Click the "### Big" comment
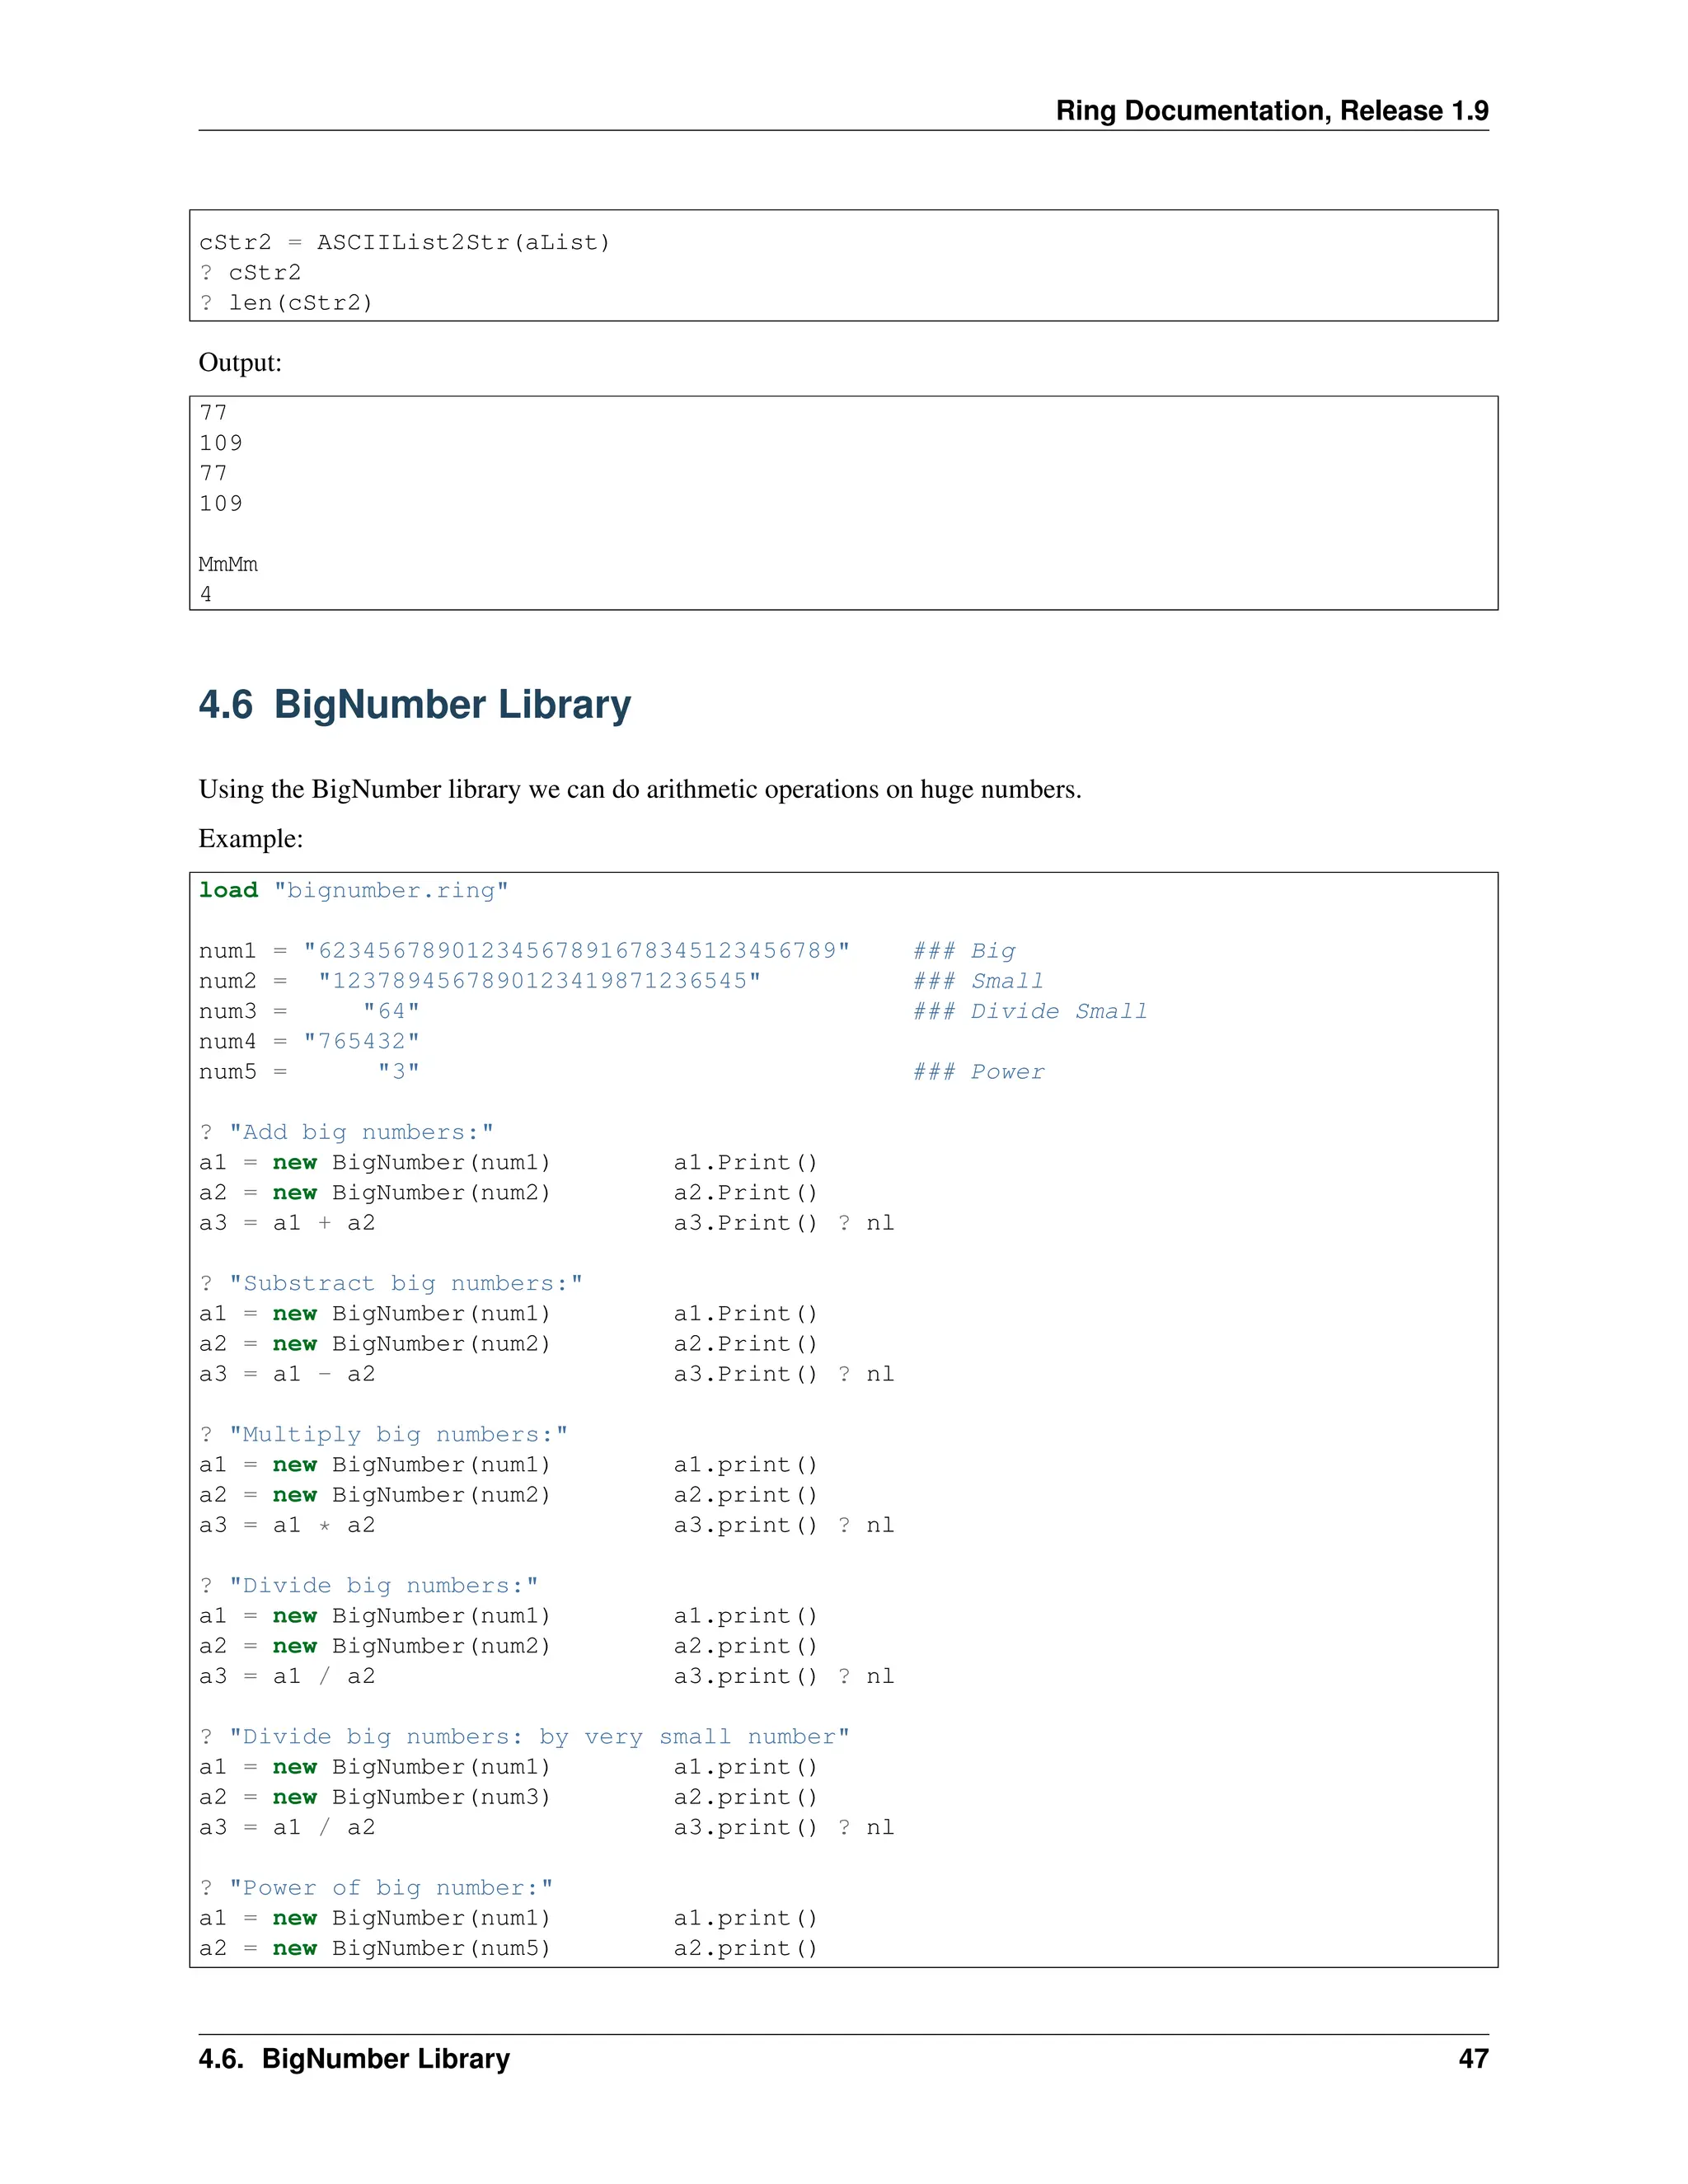 (964, 951)
